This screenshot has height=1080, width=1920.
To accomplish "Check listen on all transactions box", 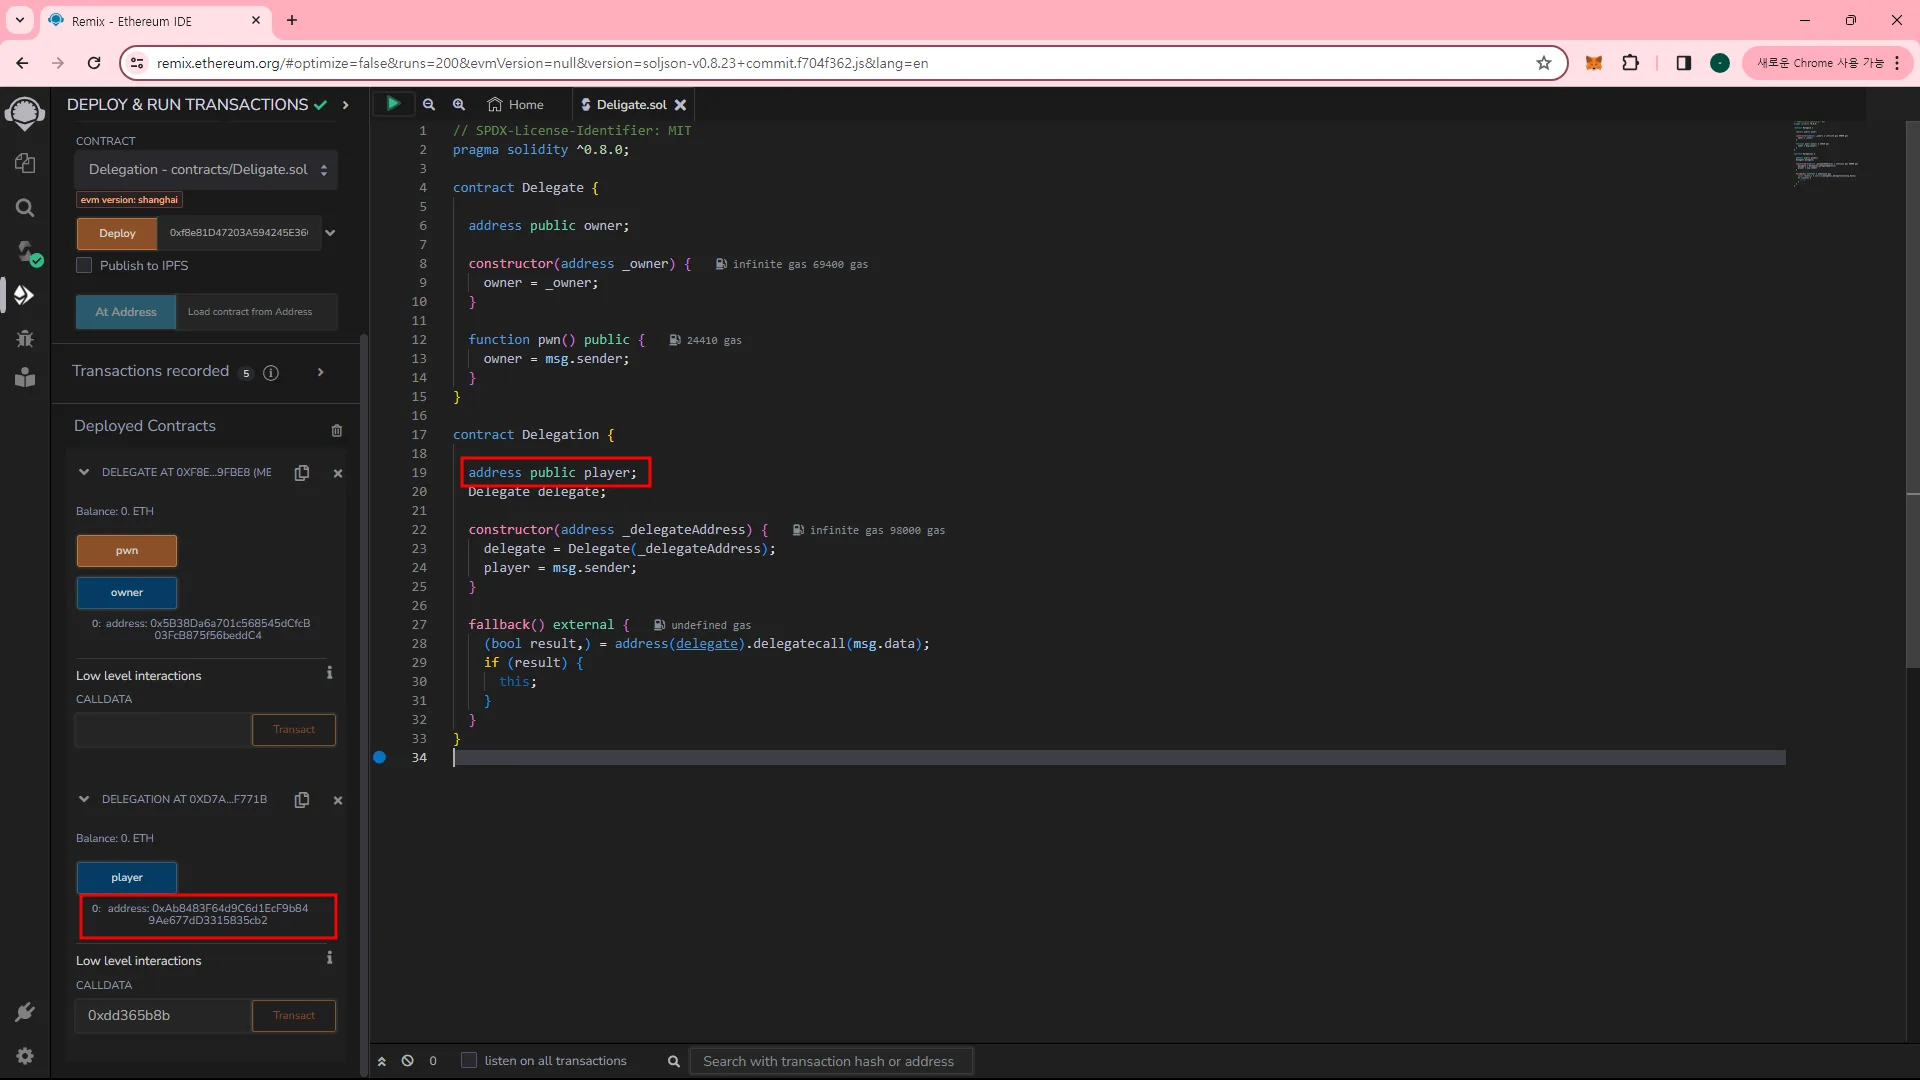I will tap(468, 1060).
